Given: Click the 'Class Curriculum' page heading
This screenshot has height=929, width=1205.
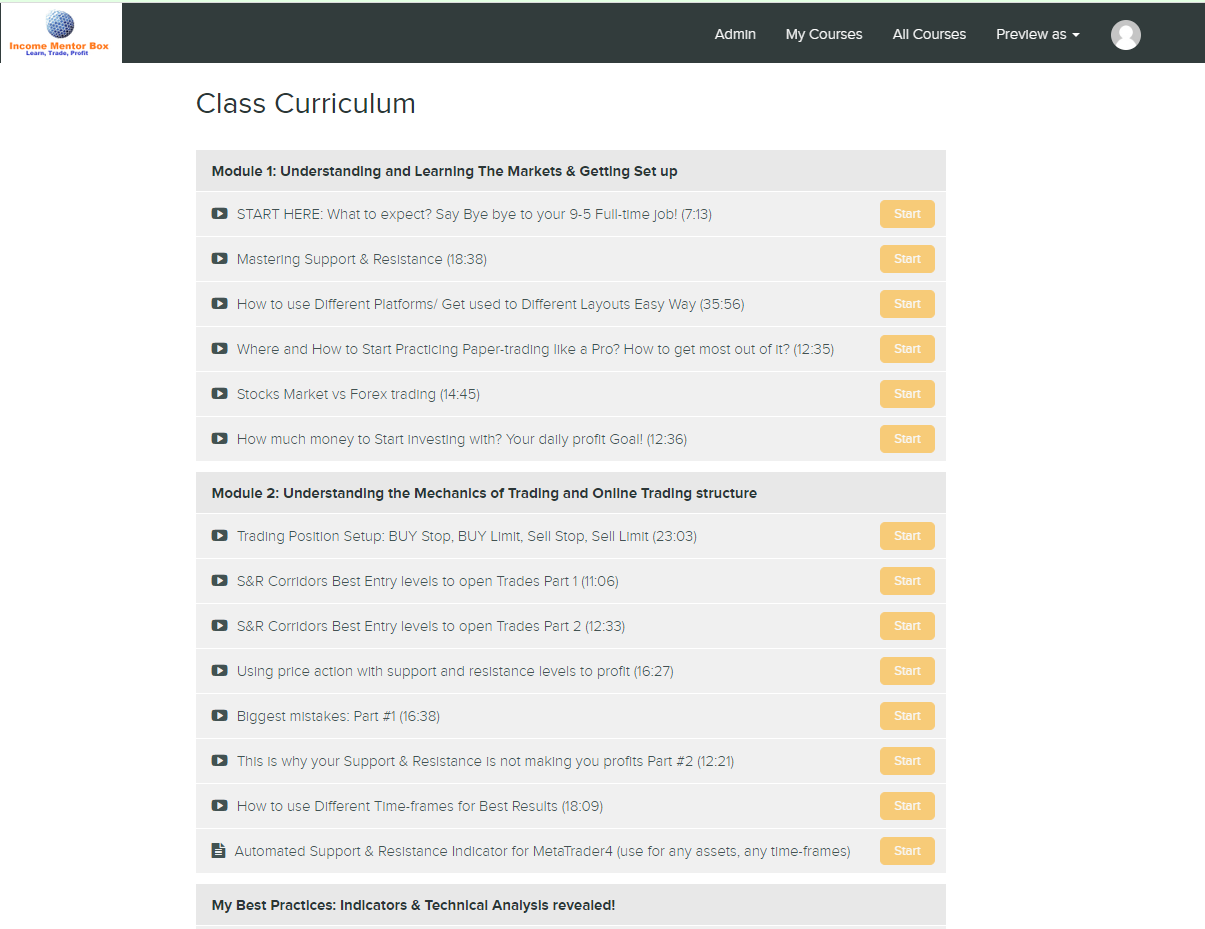Looking at the screenshot, I should (x=306, y=103).
